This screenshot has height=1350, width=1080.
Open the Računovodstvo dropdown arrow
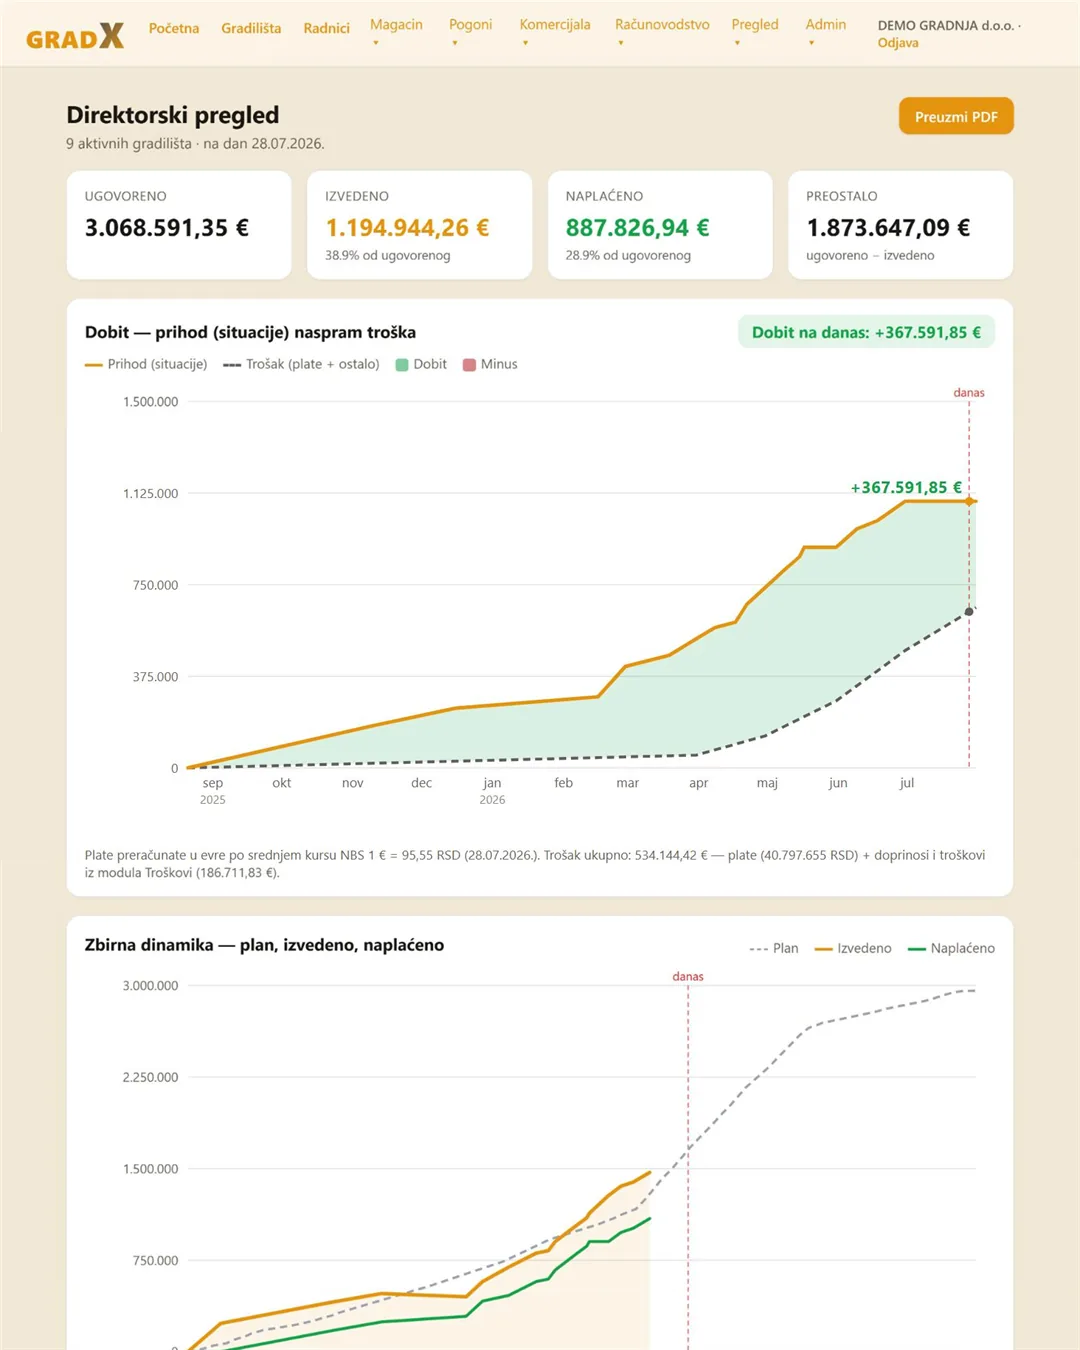point(620,43)
